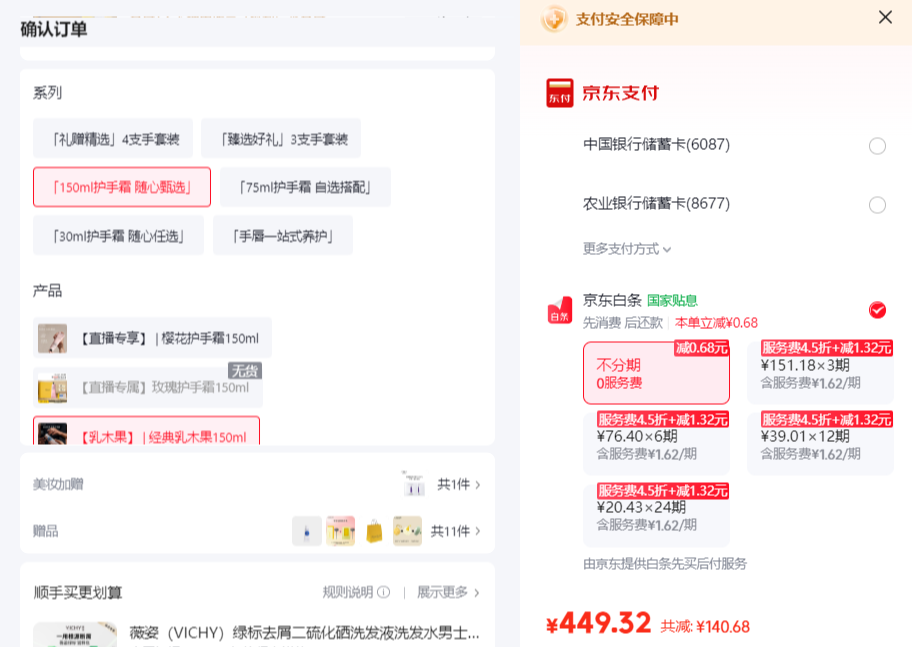Click VICHY shampoo product thumbnail
This screenshot has height=647, width=912.
coord(74,634)
